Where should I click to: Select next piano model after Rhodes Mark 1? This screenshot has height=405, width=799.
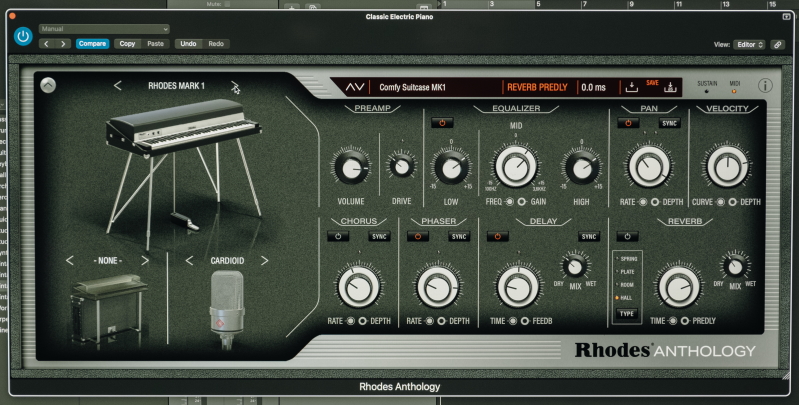click(x=234, y=86)
